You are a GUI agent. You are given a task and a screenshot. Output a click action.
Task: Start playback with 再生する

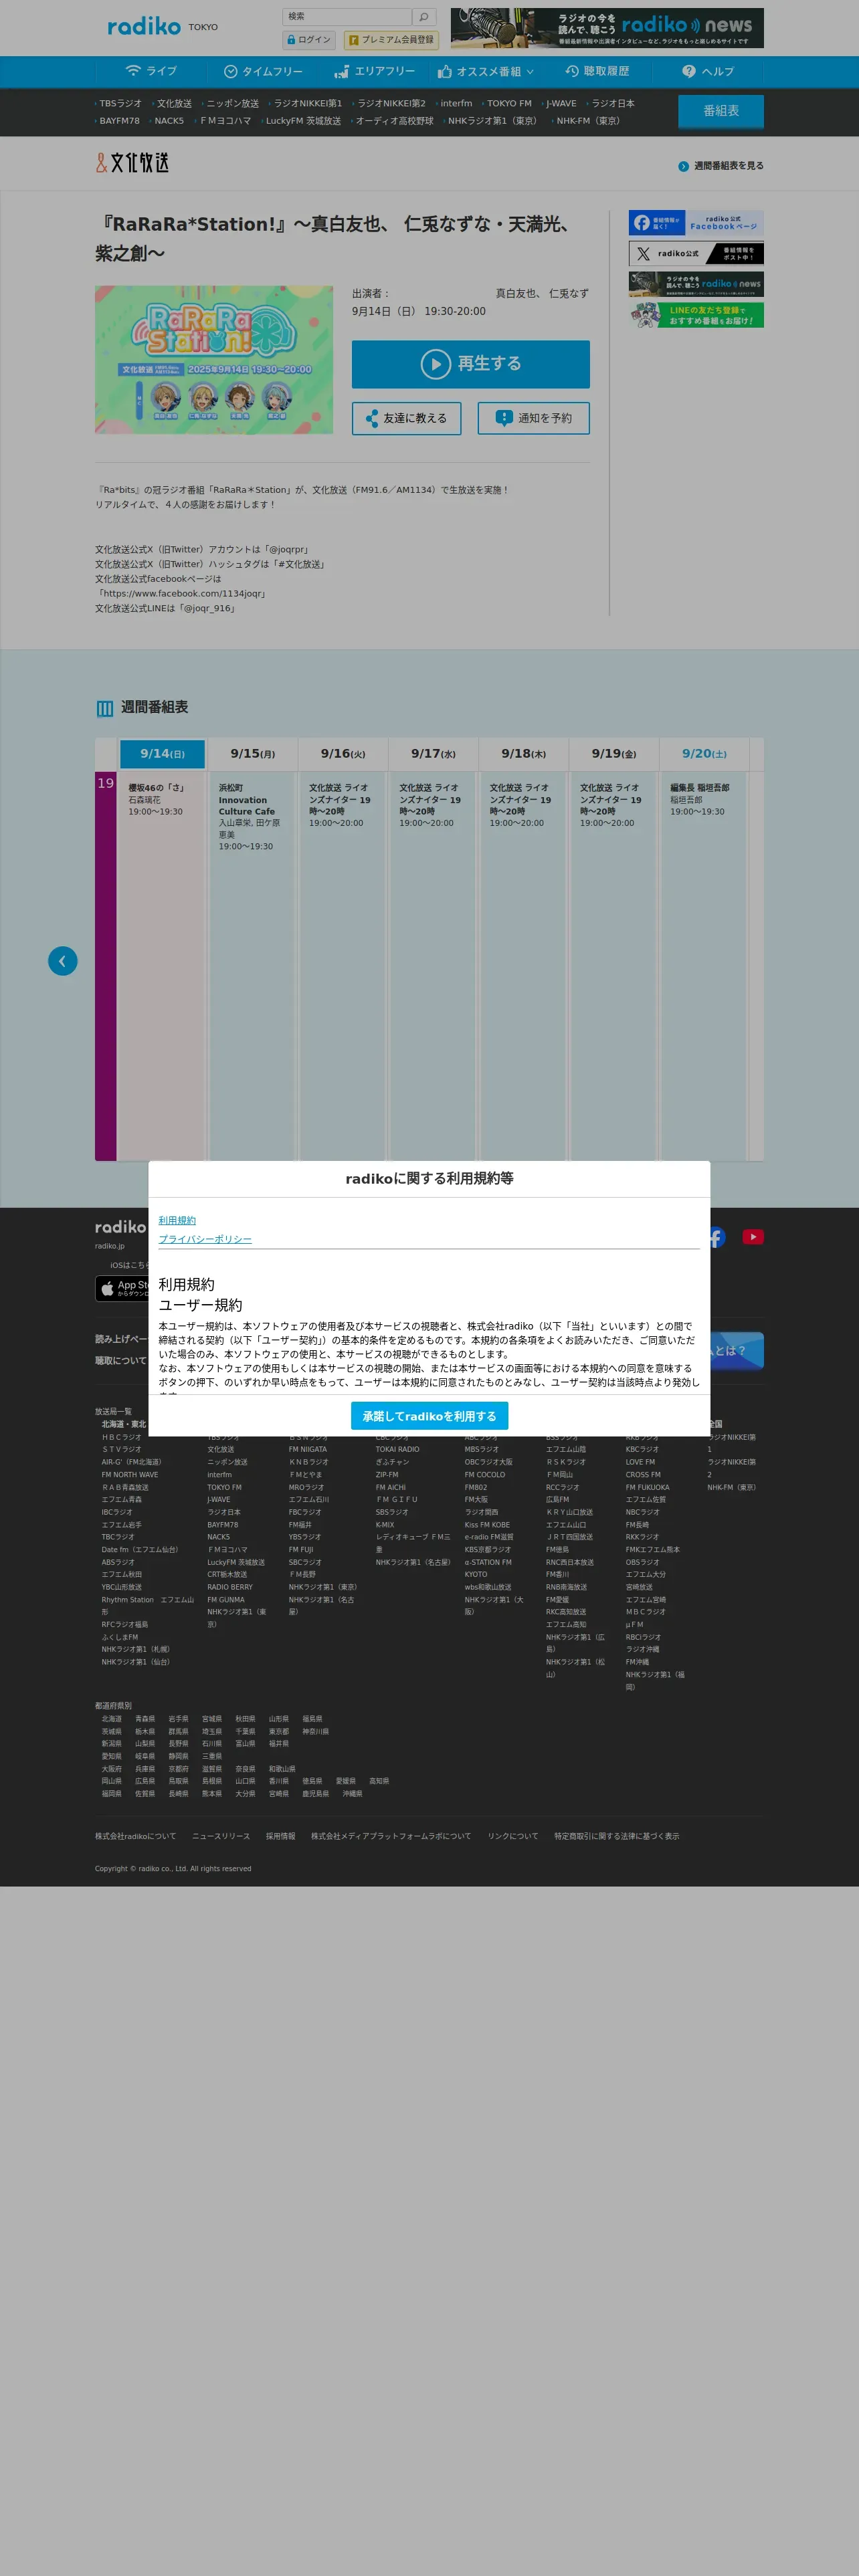pyautogui.click(x=471, y=364)
